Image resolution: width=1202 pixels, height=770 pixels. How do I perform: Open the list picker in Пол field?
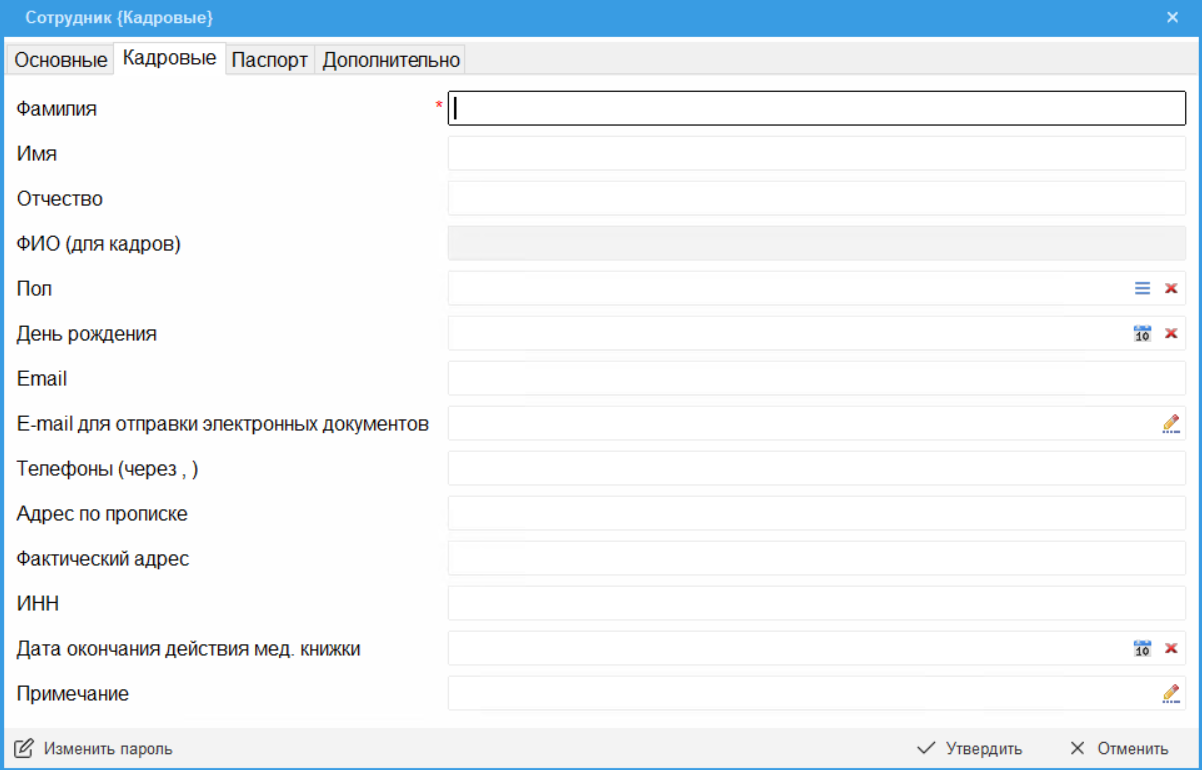[1142, 288]
